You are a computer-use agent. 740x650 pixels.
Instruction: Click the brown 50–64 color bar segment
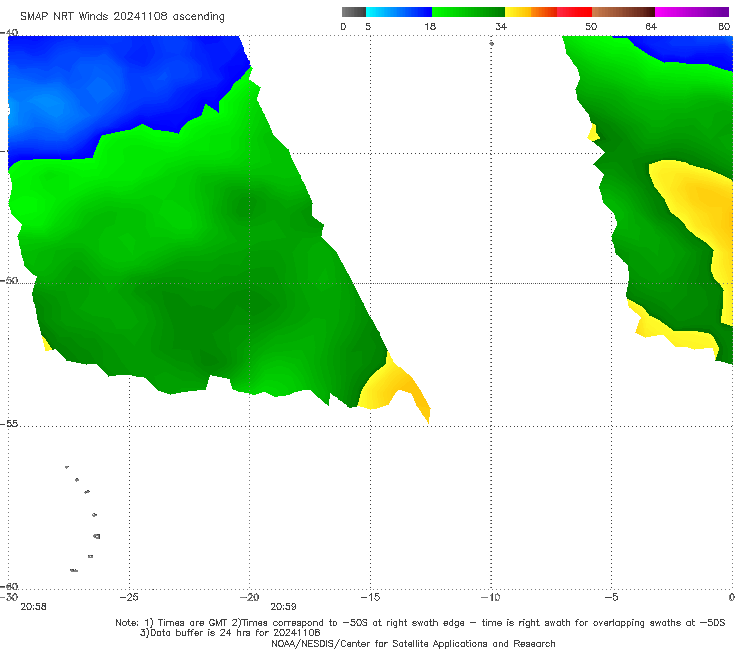click(623, 12)
